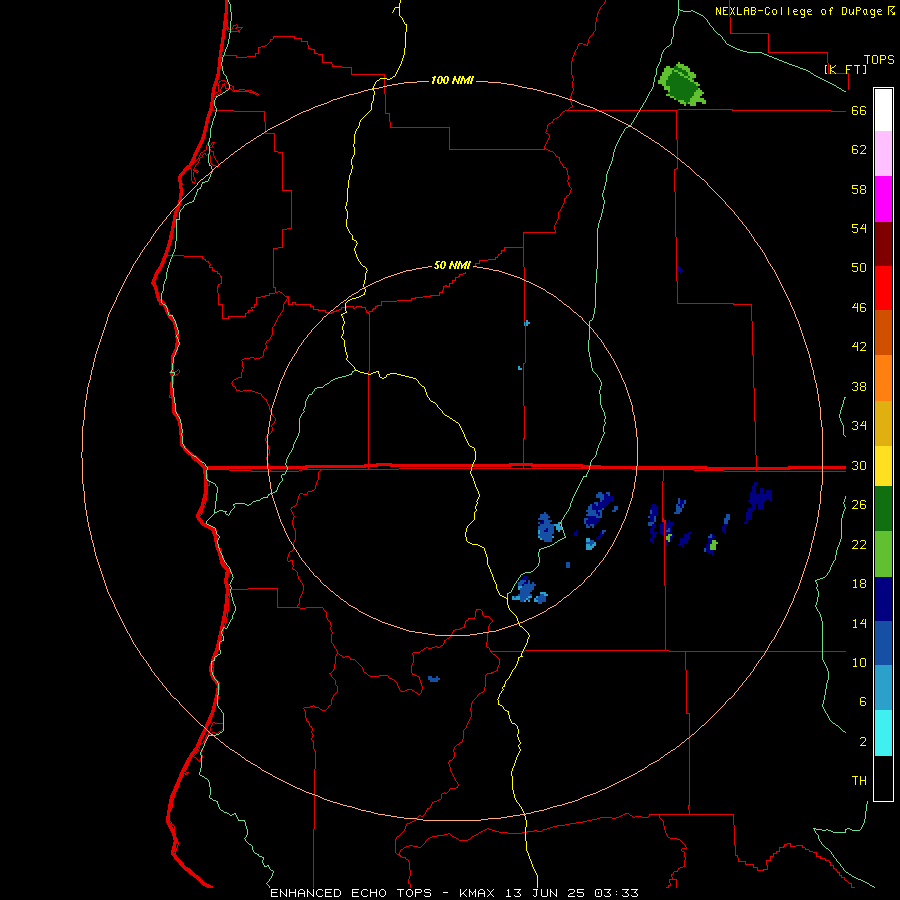Click the "30" scale value
The image size is (900, 900).
click(x=859, y=465)
